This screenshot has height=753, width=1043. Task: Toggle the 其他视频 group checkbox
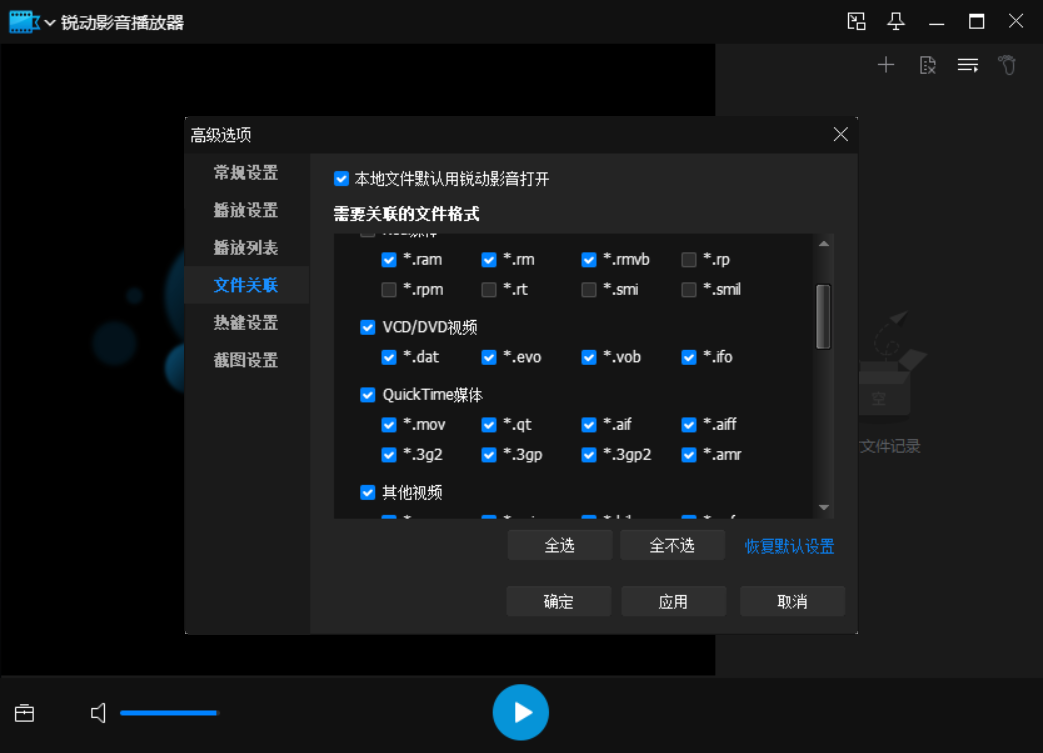pyautogui.click(x=368, y=492)
